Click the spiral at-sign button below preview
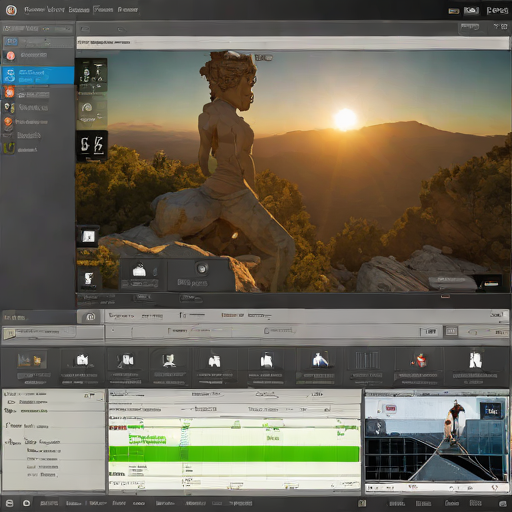This screenshot has width=512, height=512. pyautogui.click(x=90, y=316)
